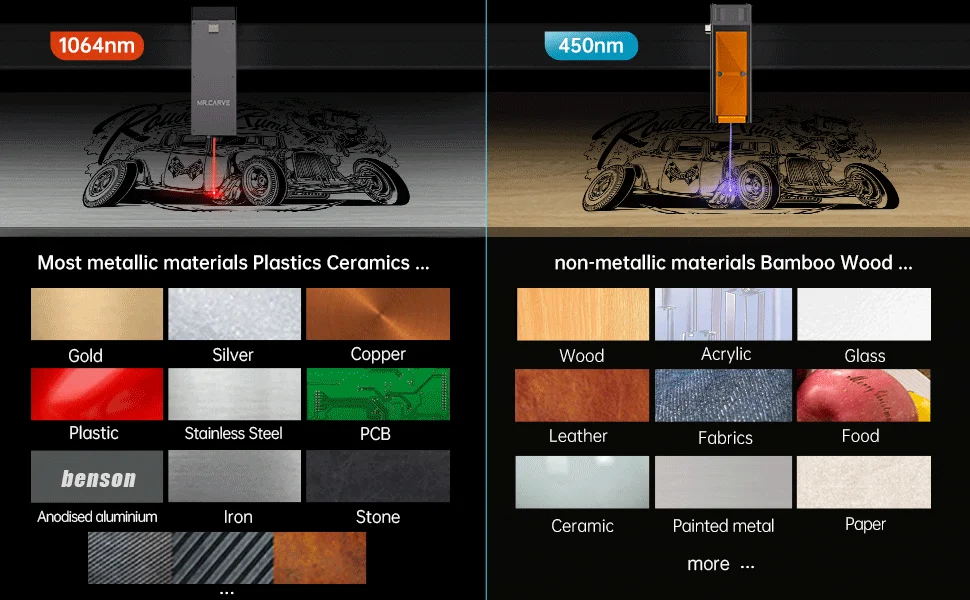Click the 'Acrylic' label

click(726, 354)
